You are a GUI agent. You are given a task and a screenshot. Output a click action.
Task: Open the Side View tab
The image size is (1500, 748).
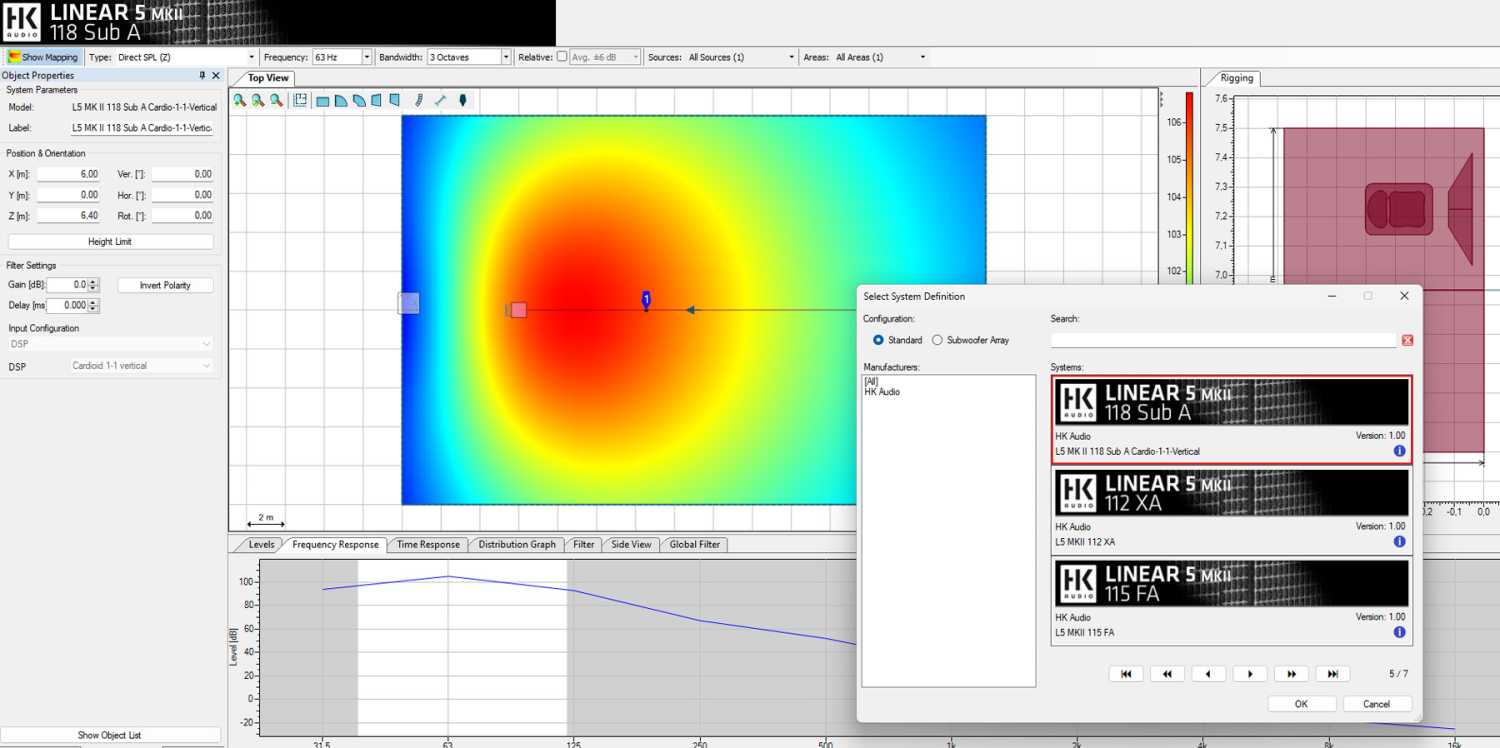click(631, 544)
